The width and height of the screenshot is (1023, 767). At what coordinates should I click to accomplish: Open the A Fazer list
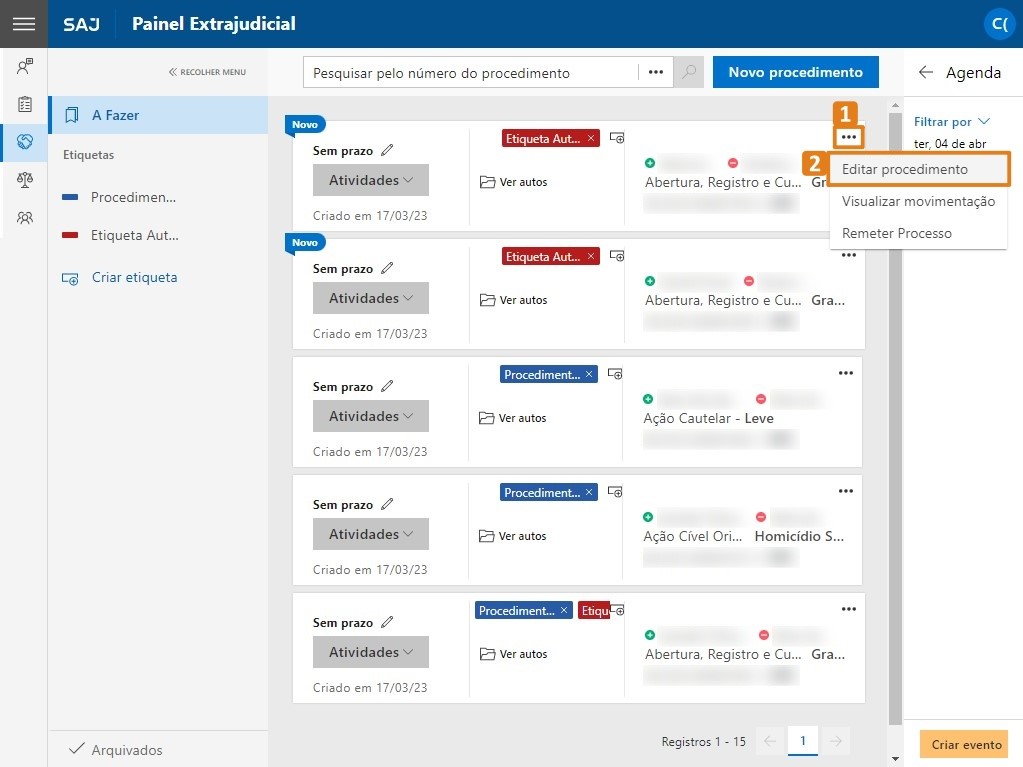click(159, 115)
